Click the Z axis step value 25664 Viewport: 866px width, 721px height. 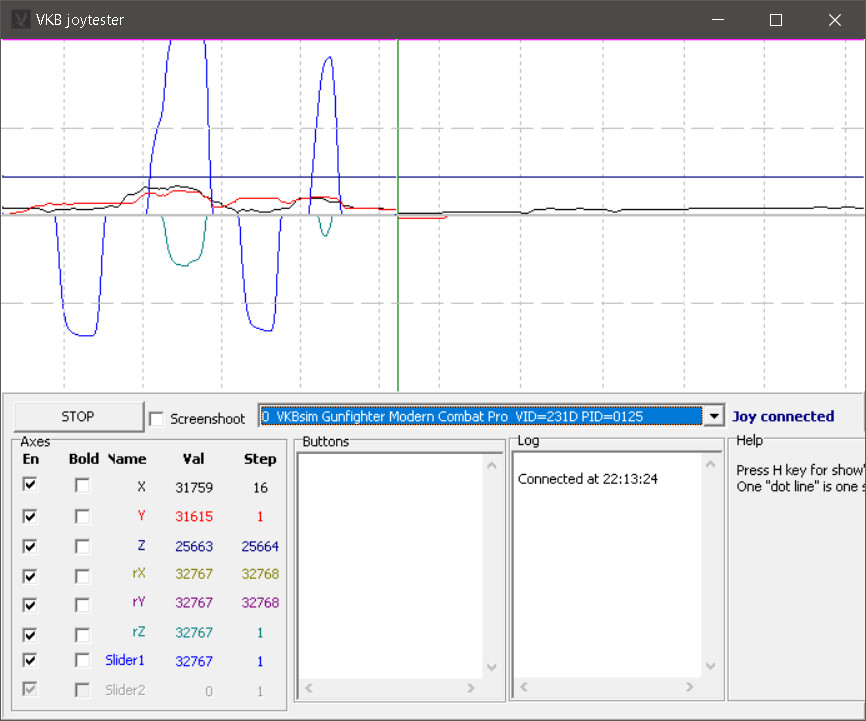[x=260, y=546]
